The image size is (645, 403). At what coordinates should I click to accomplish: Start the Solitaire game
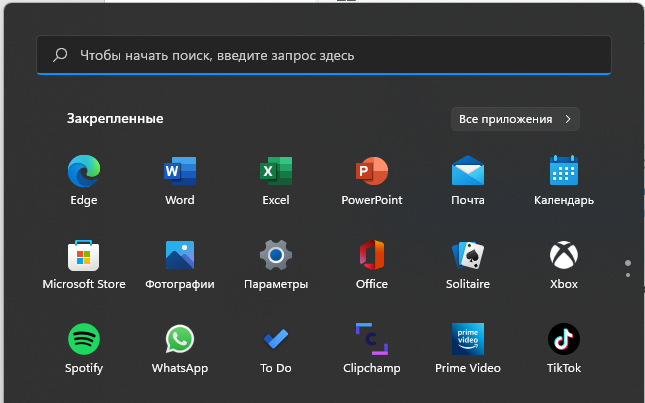468,256
